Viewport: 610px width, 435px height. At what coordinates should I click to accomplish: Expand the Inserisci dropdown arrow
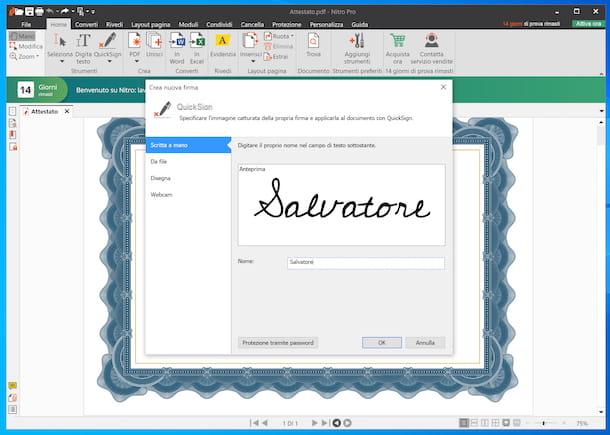pos(253,61)
